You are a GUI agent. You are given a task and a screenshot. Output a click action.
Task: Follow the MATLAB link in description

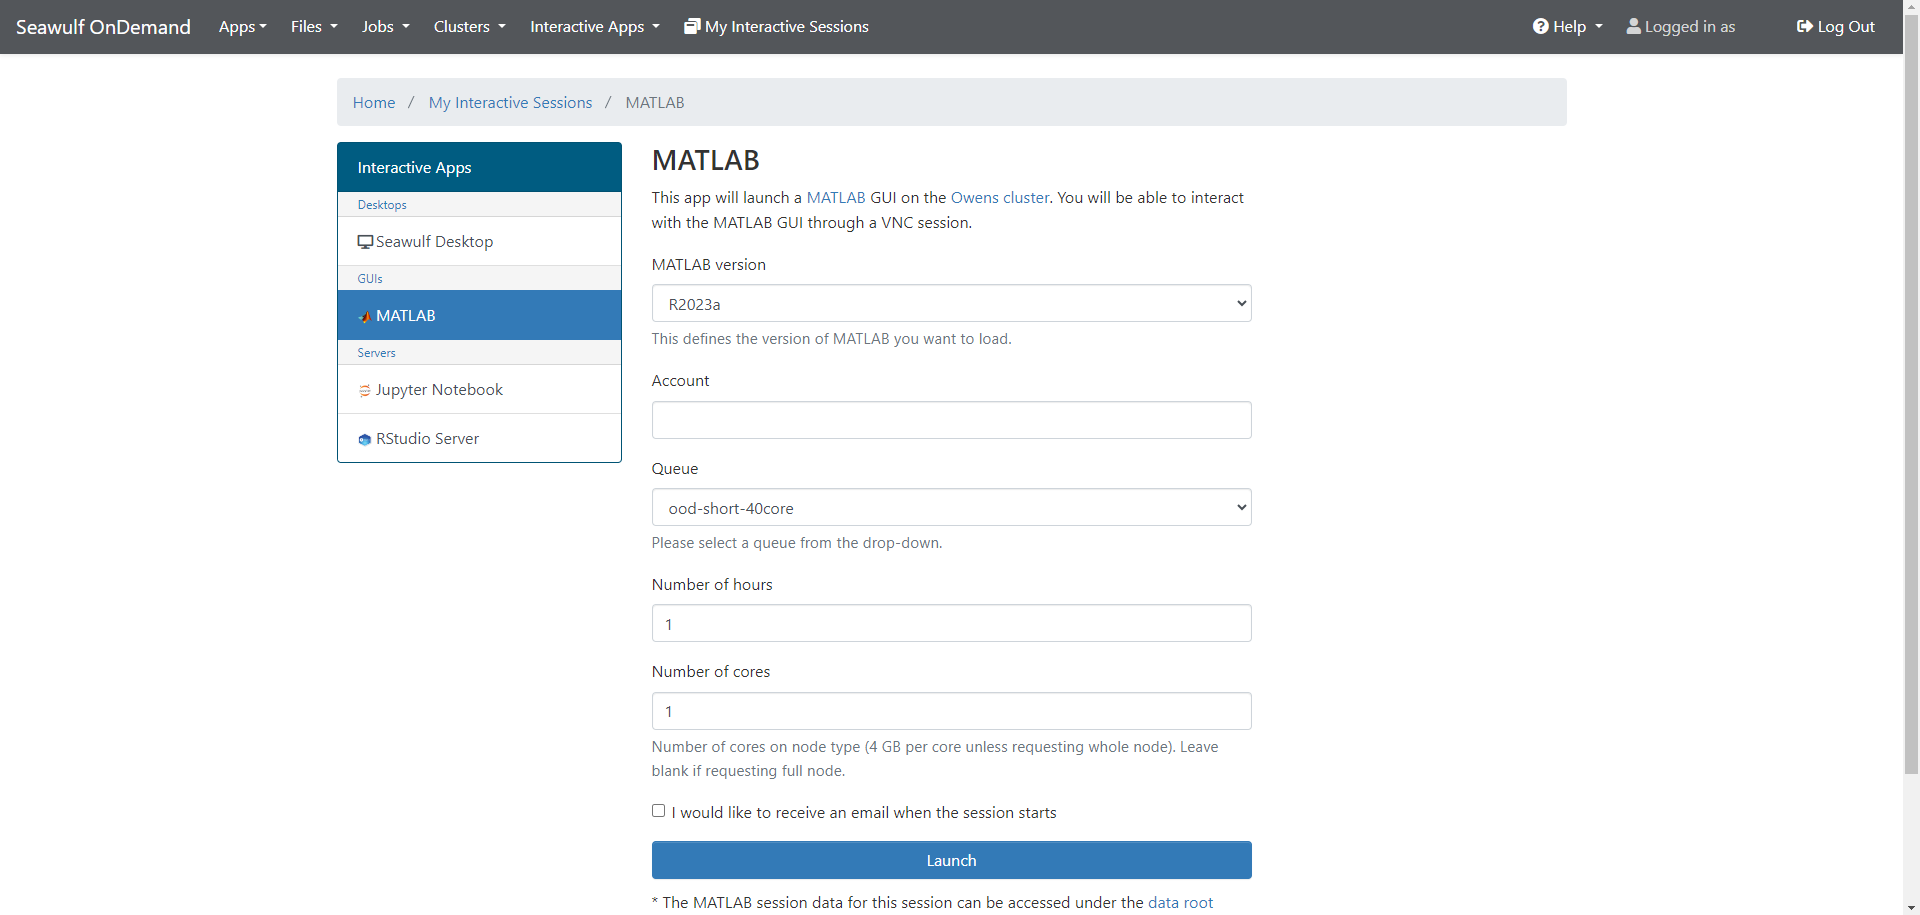pyautogui.click(x=836, y=198)
